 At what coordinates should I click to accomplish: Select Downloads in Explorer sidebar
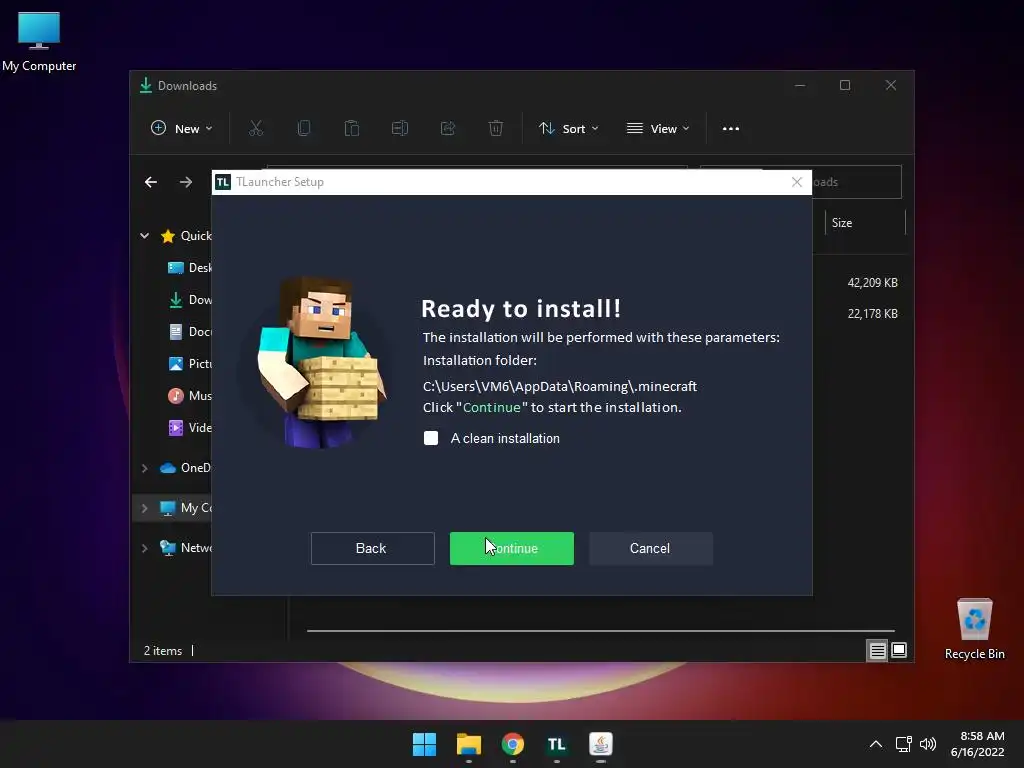pyautogui.click(x=189, y=300)
